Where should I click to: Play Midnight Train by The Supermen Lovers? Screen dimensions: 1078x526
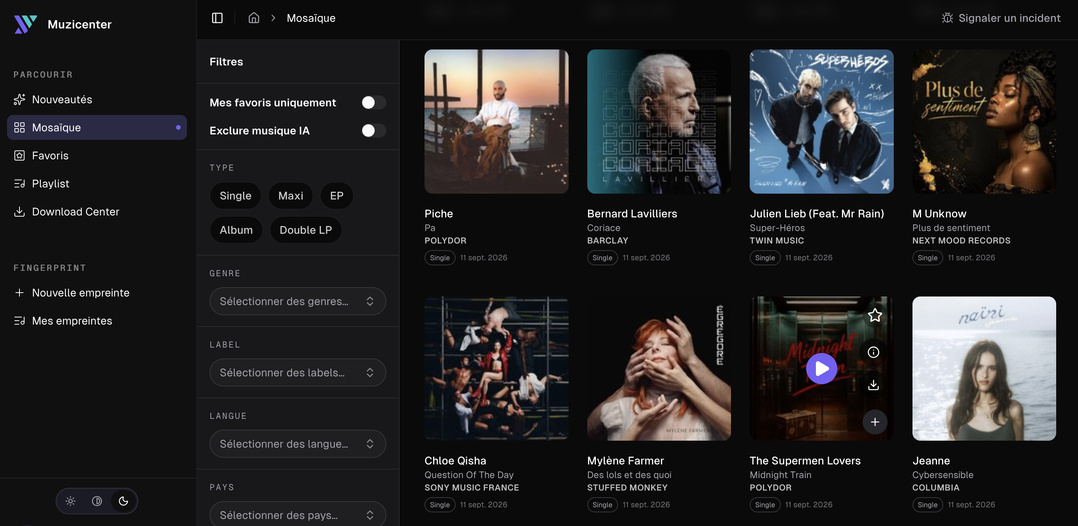(x=822, y=369)
